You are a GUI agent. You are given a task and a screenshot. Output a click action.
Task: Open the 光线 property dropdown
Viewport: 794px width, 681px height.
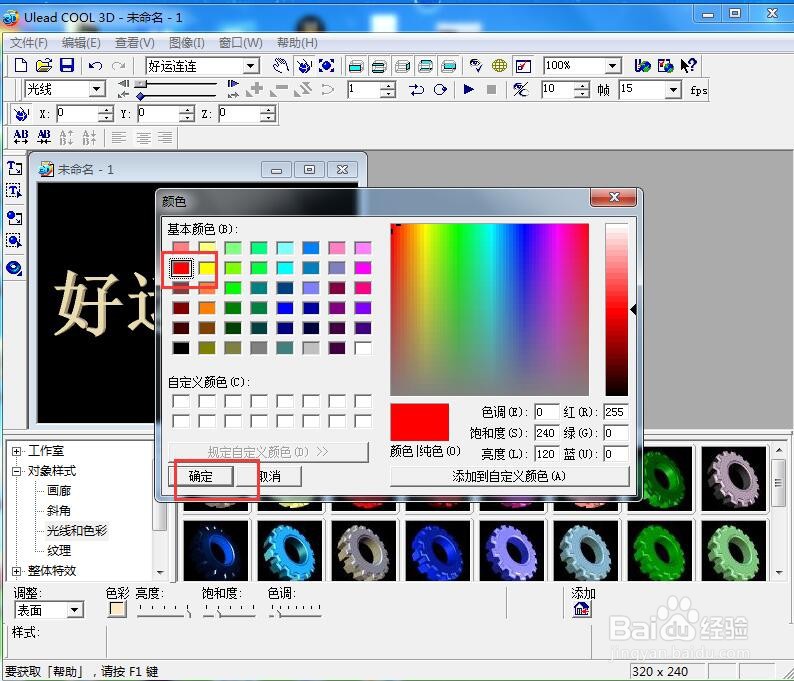(96, 90)
